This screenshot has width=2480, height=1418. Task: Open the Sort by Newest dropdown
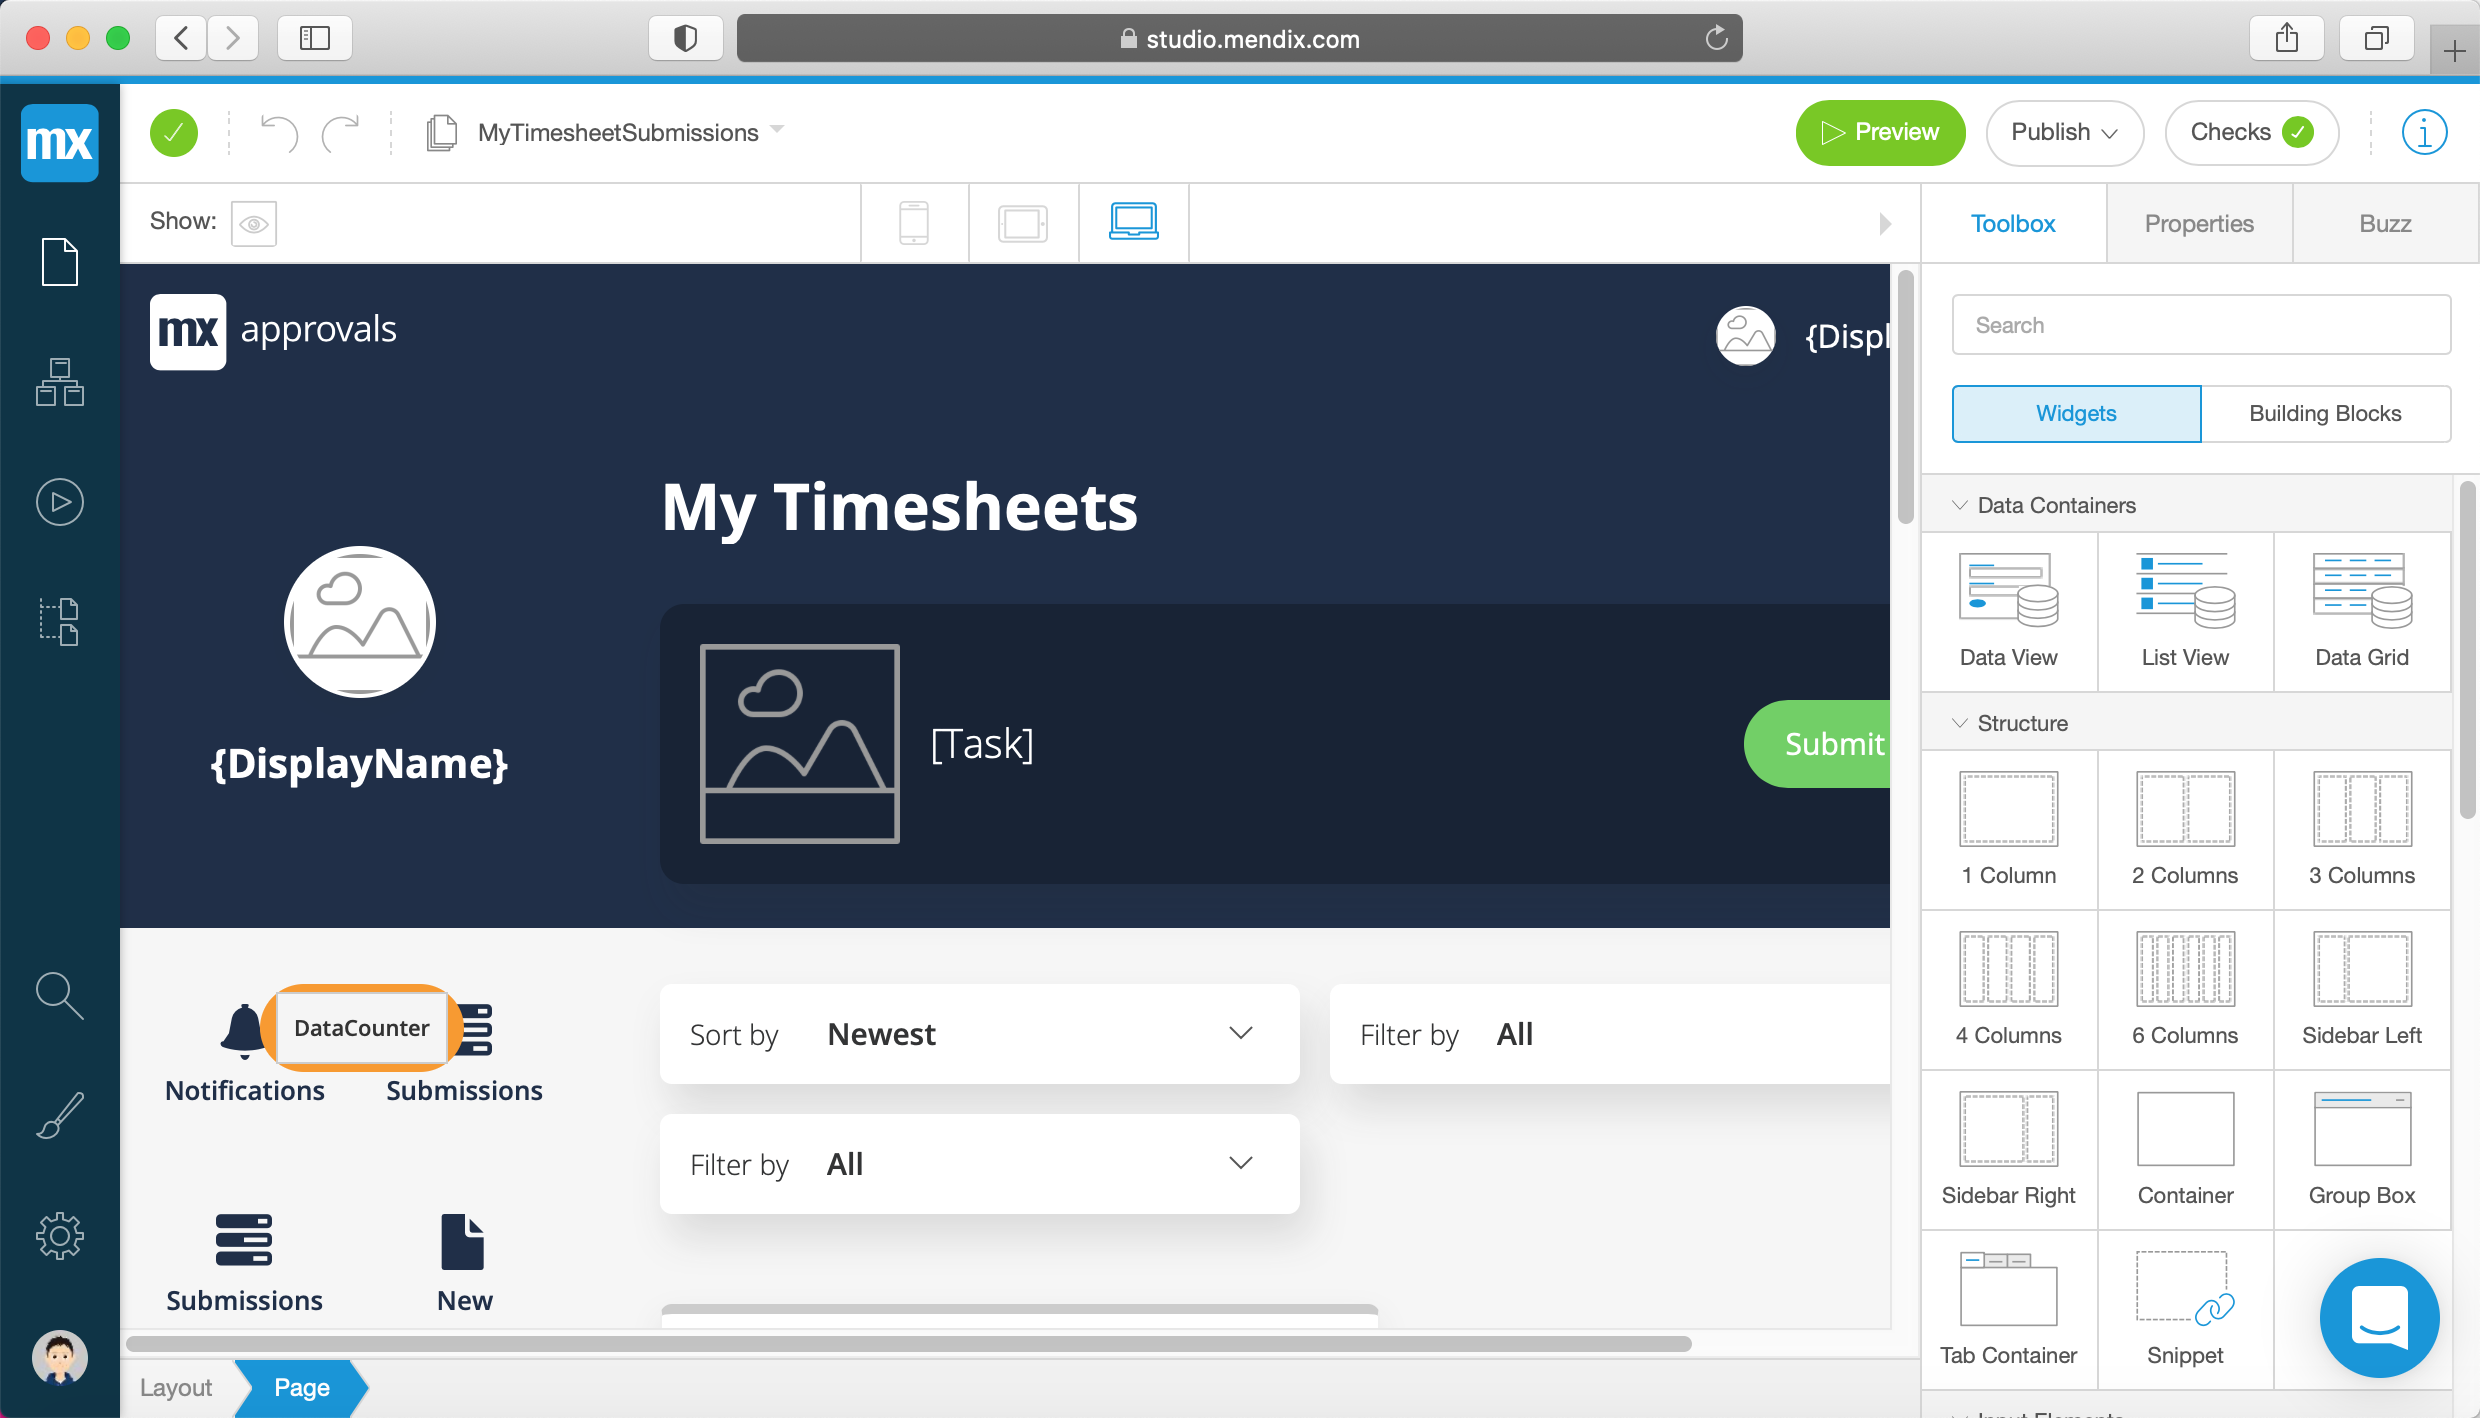tap(979, 1034)
